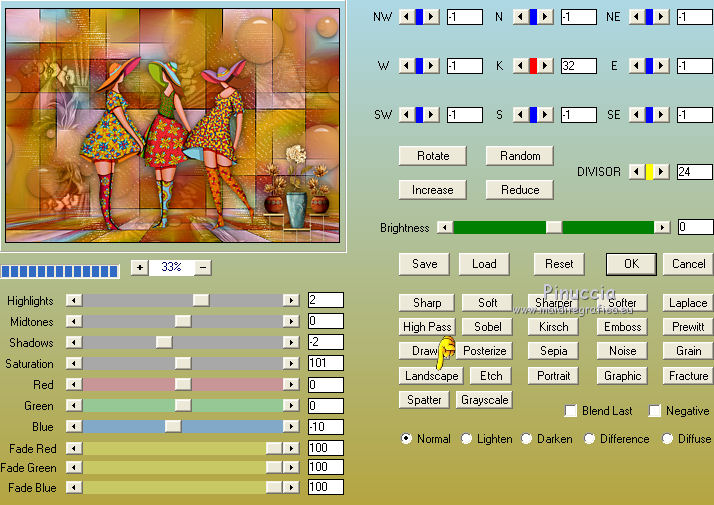This screenshot has height=505, width=714.
Task: Apply the Posterize preset
Action: tap(484, 351)
